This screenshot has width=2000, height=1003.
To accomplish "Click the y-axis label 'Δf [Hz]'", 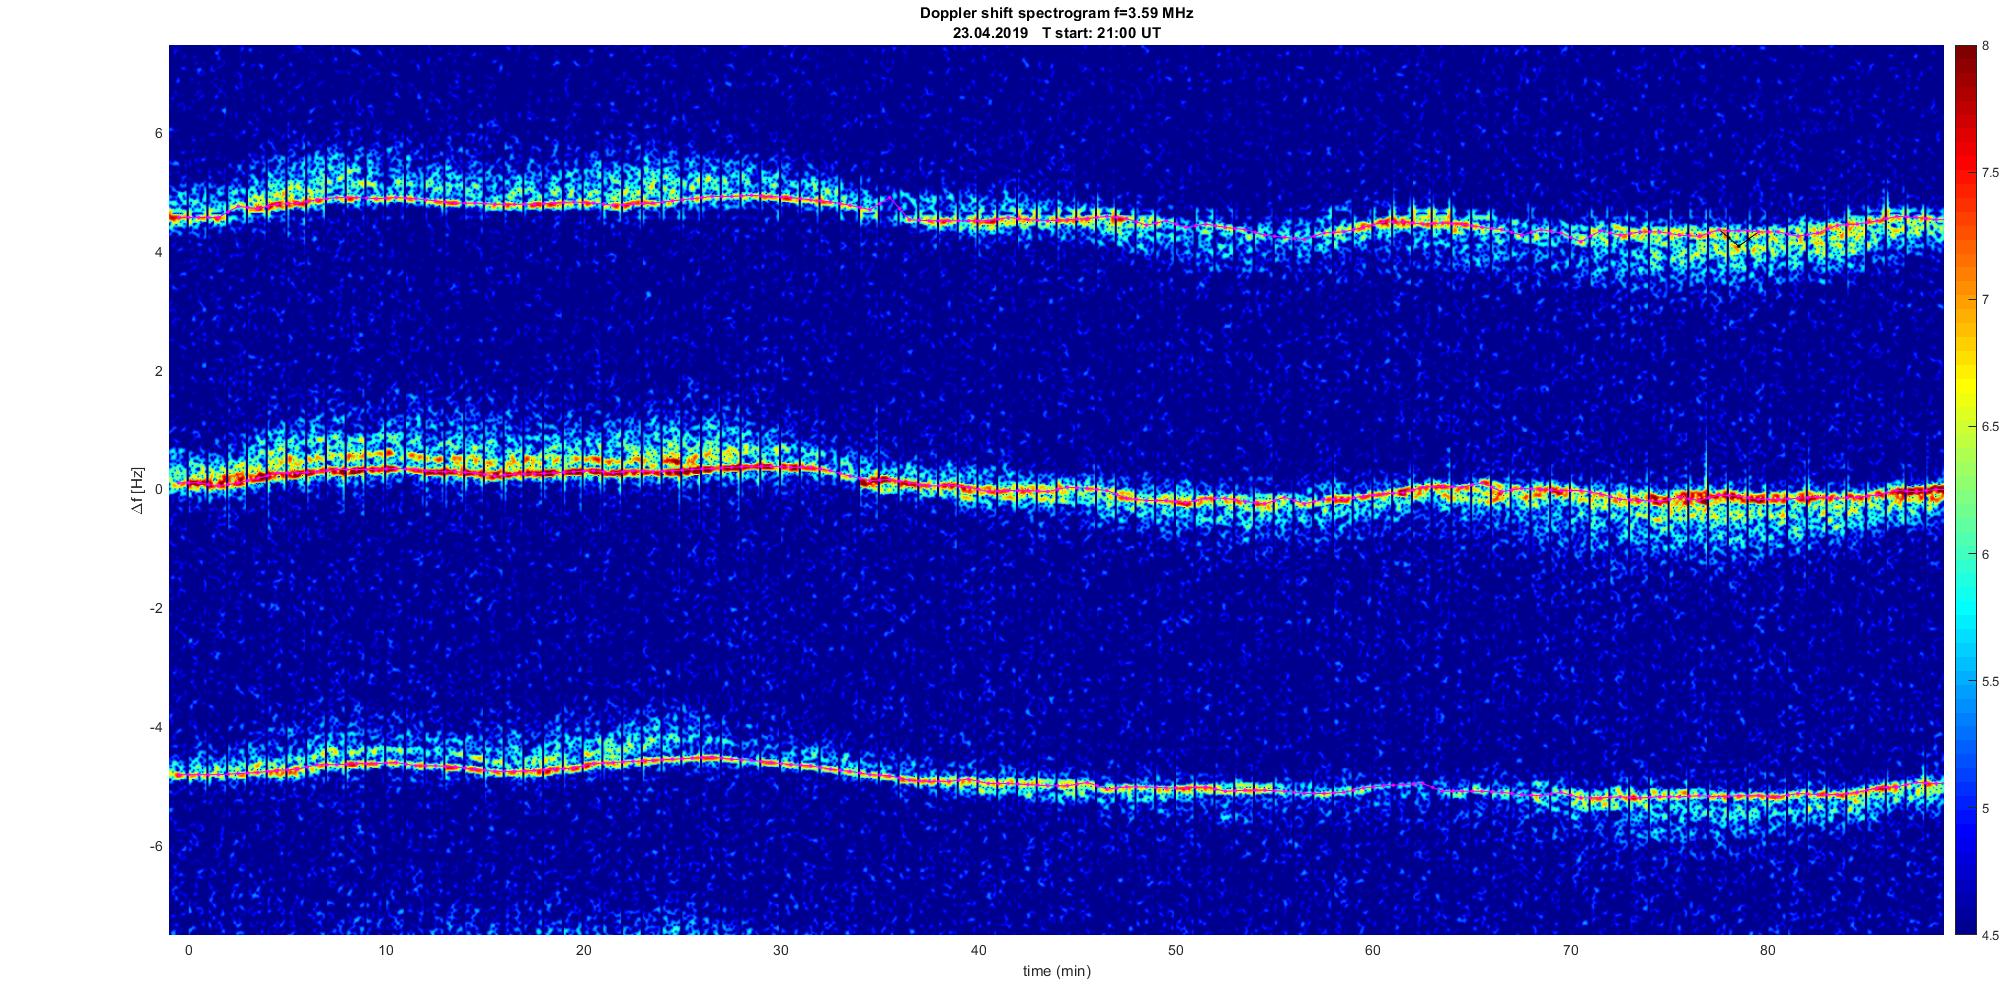I will coord(138,490).
